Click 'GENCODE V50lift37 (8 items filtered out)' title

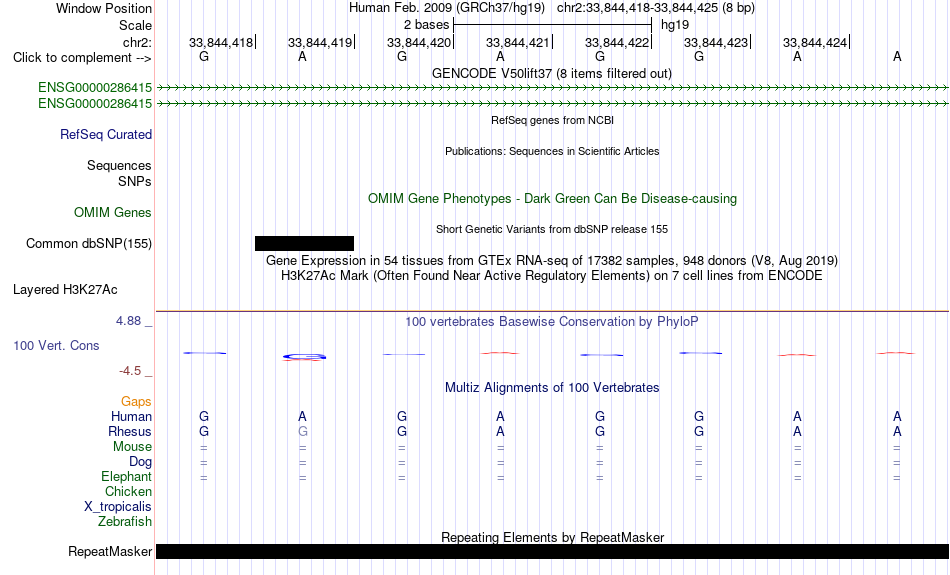(552, 73)
